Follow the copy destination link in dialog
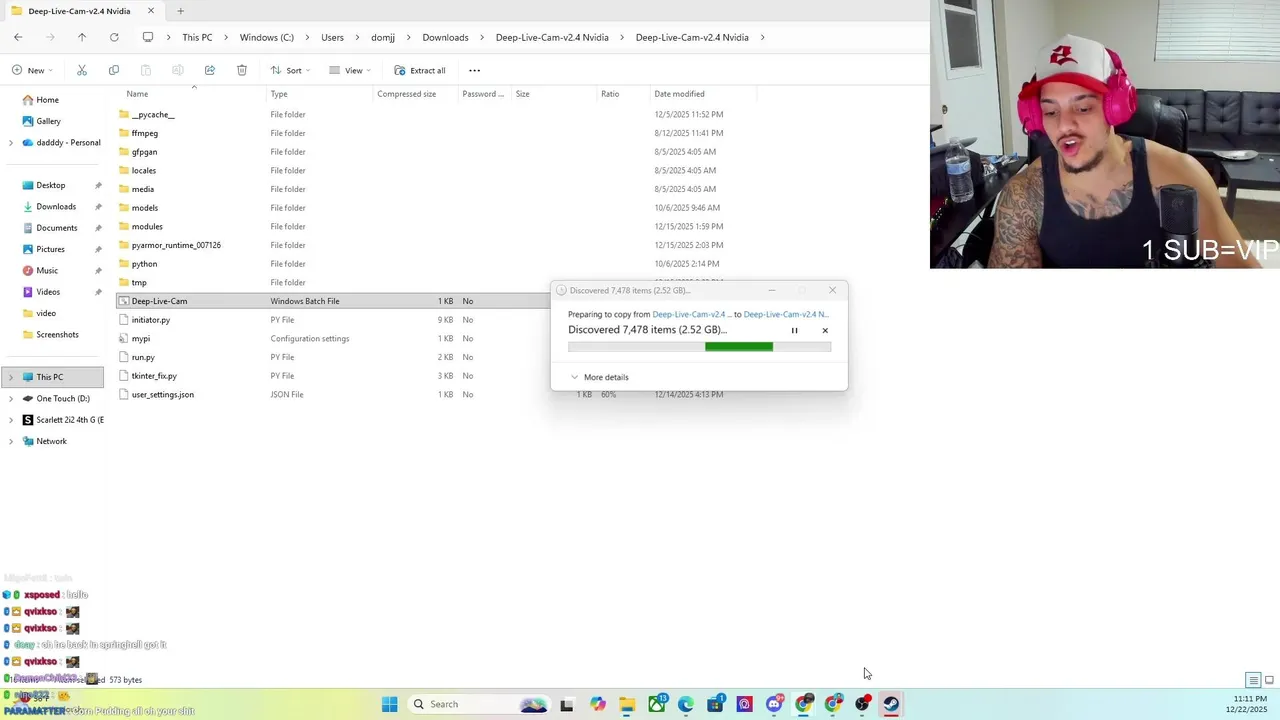 click(x=786, y=314)
